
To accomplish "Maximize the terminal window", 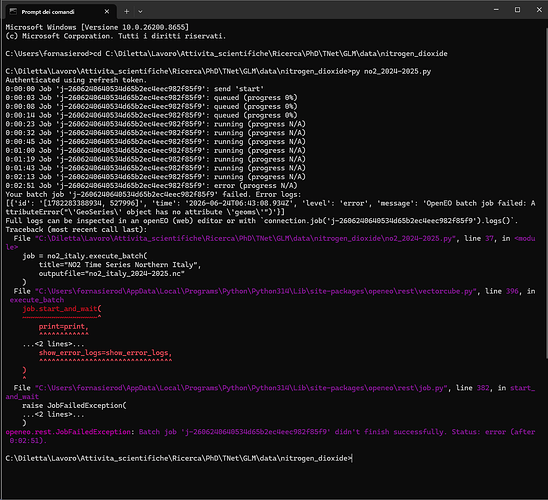I will pyautogui.click(x=518, y=10).
